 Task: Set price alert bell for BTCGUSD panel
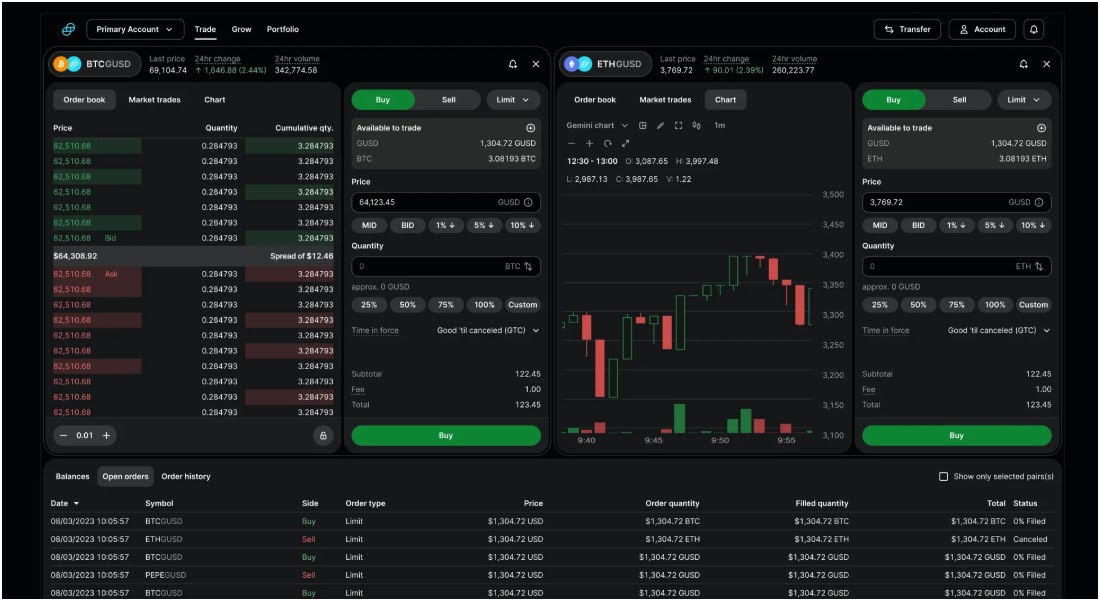tap(513, 64)
